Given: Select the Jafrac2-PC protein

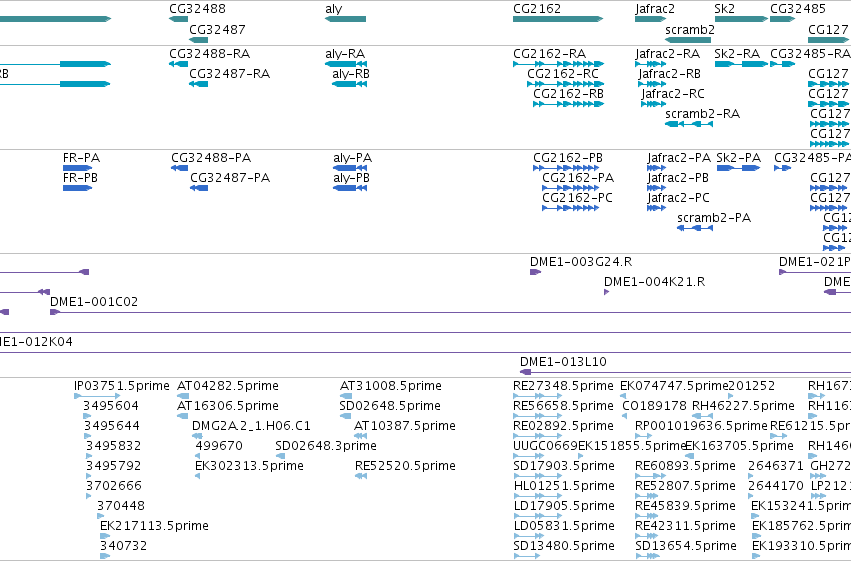Looking at the screenshot, I should click(x=656, y=208).
